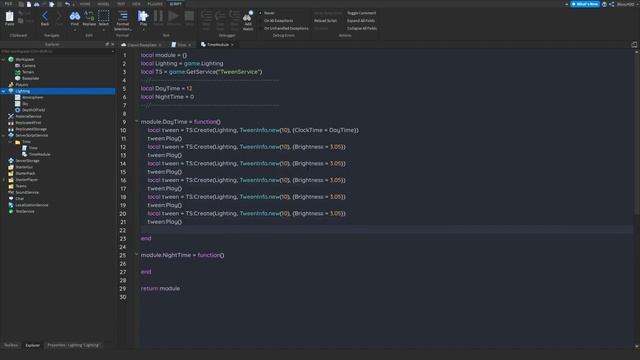Image resolution: width=640 pixels, height=360 pixels.
Task: Collapse the Lighting tree node
Action: point(4,91)
